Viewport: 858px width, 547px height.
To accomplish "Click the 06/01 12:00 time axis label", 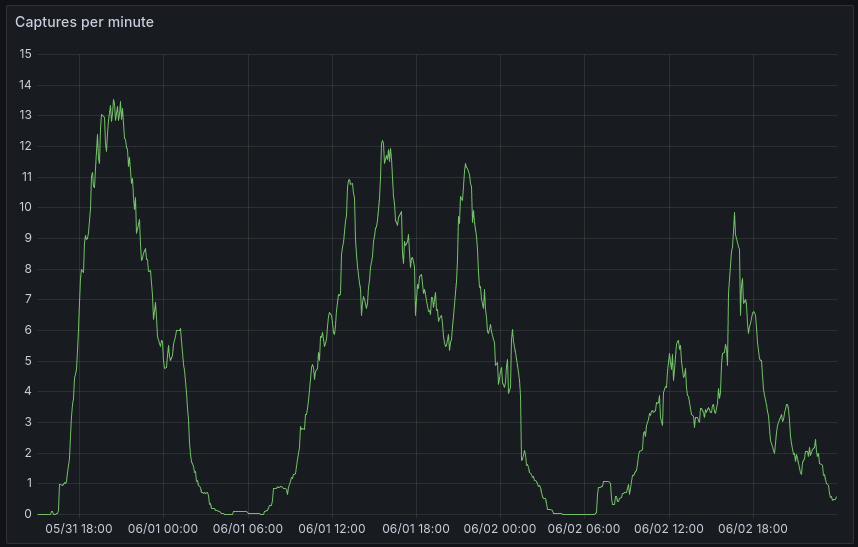I will (332, 529).
